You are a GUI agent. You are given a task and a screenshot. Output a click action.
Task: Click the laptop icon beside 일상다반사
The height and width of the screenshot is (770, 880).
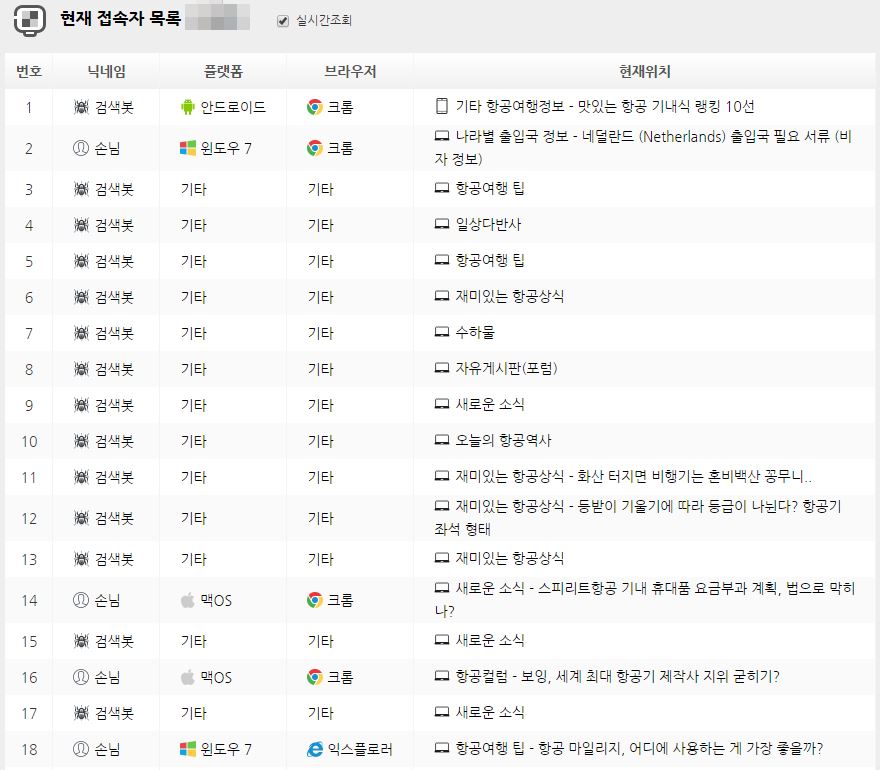click(442, 224)
